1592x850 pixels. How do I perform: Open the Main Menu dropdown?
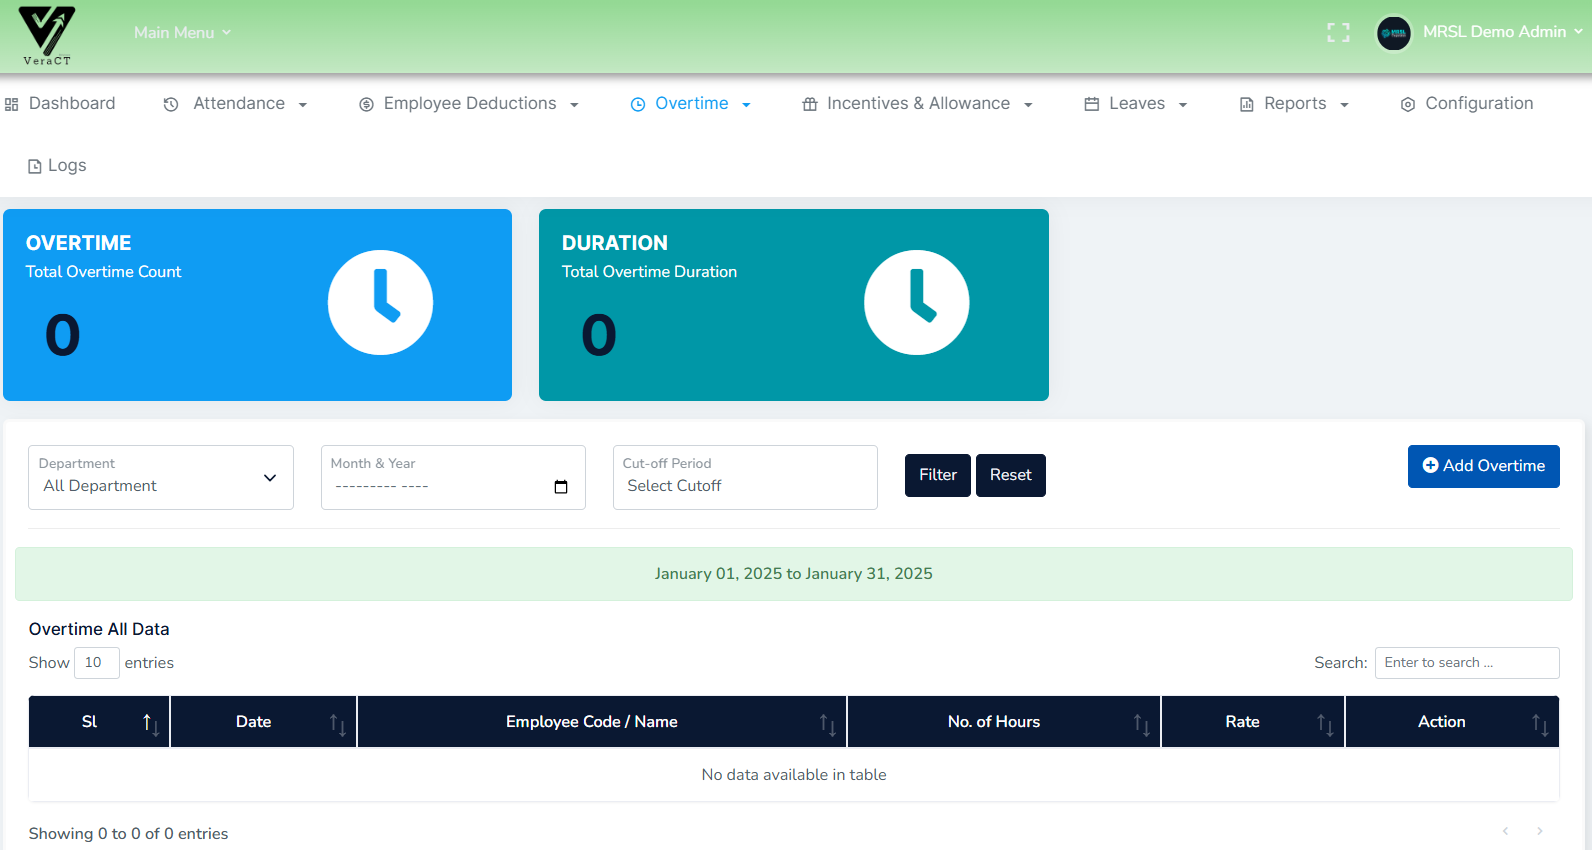point(182,33)
